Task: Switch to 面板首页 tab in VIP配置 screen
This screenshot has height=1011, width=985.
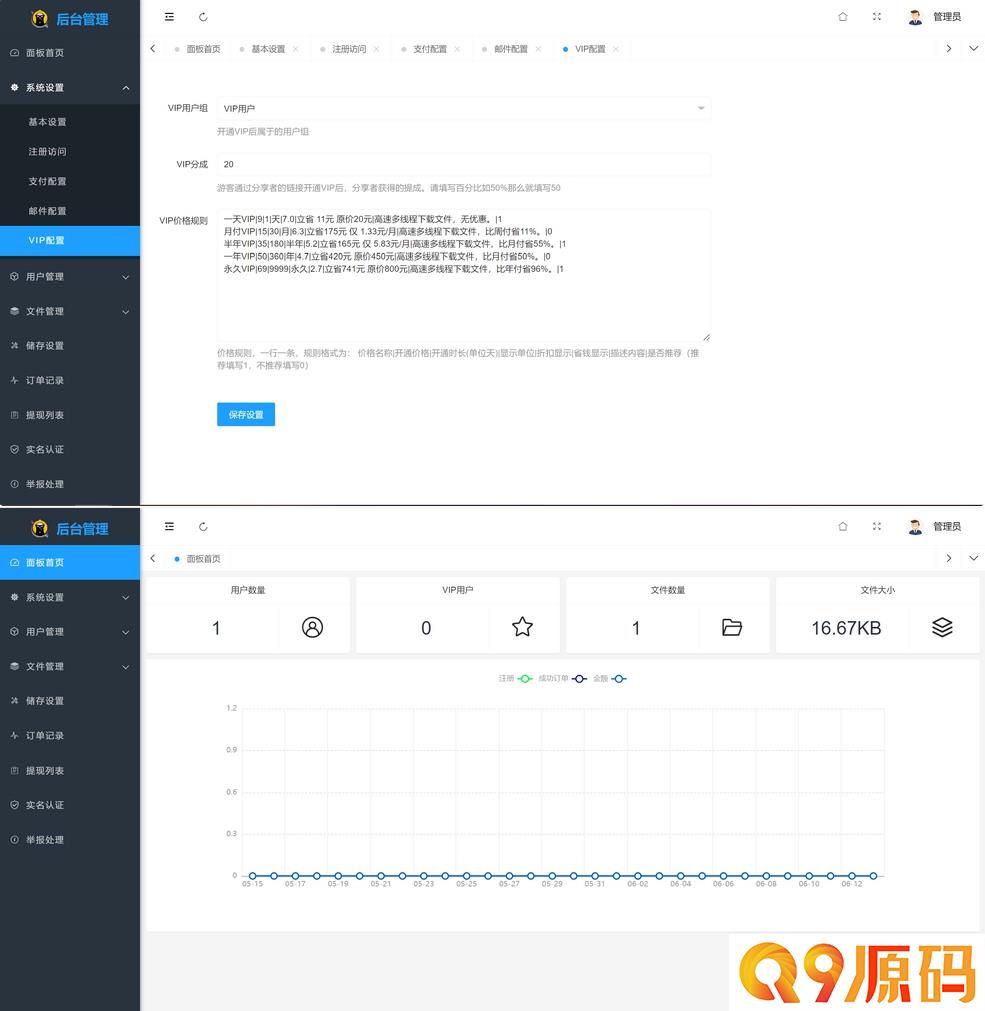Action: pos(197,49)
